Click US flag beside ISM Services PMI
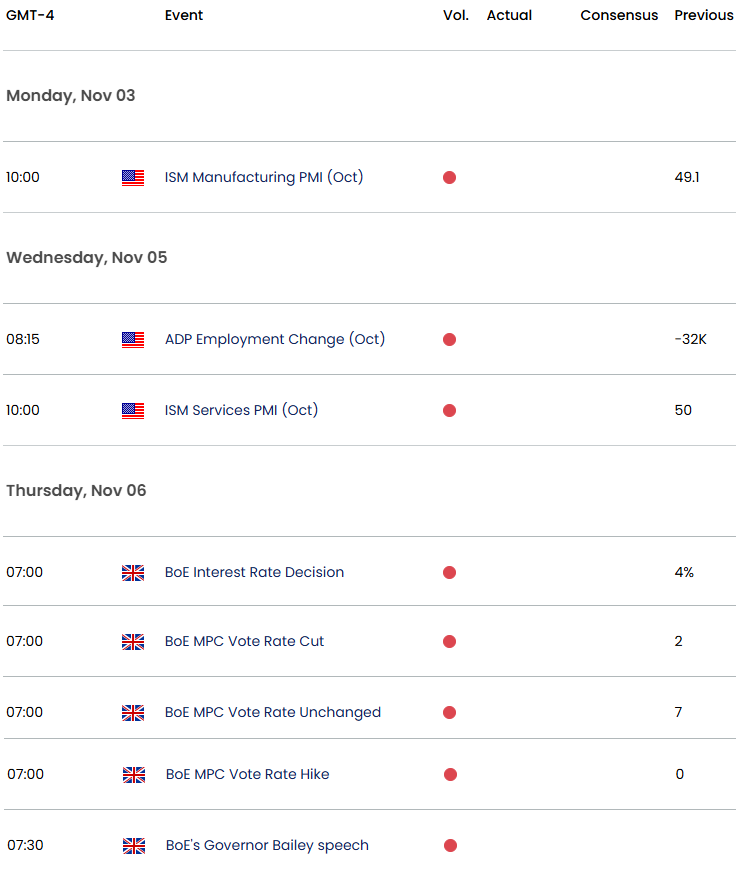This screenshot has height=873, width=736. tap(133, 411)
